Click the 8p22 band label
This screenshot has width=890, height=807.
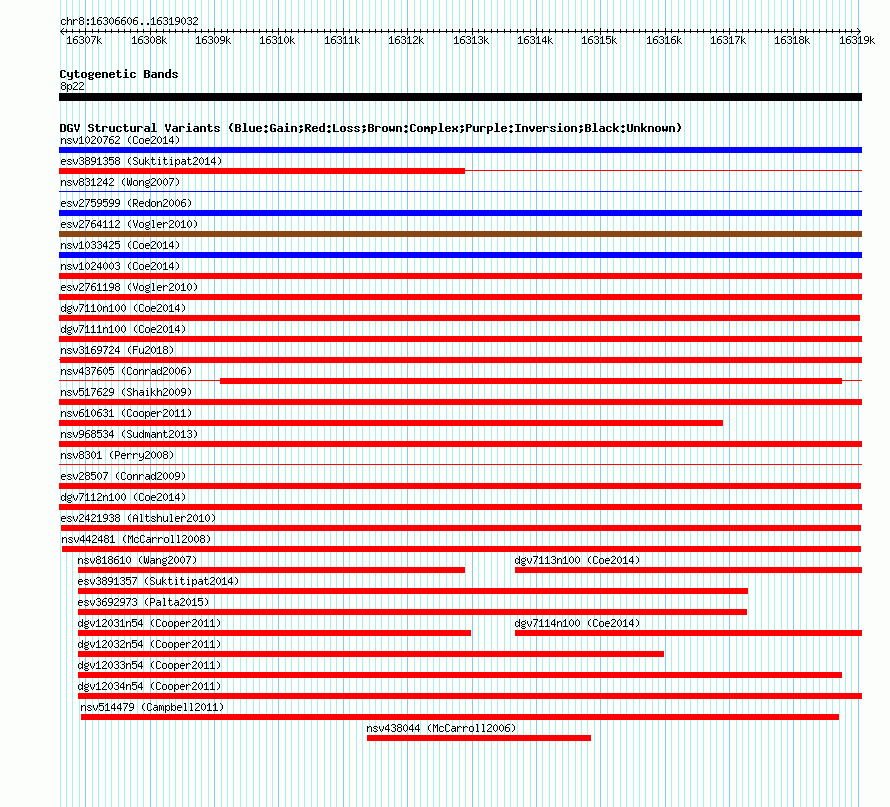coord(72,86)
